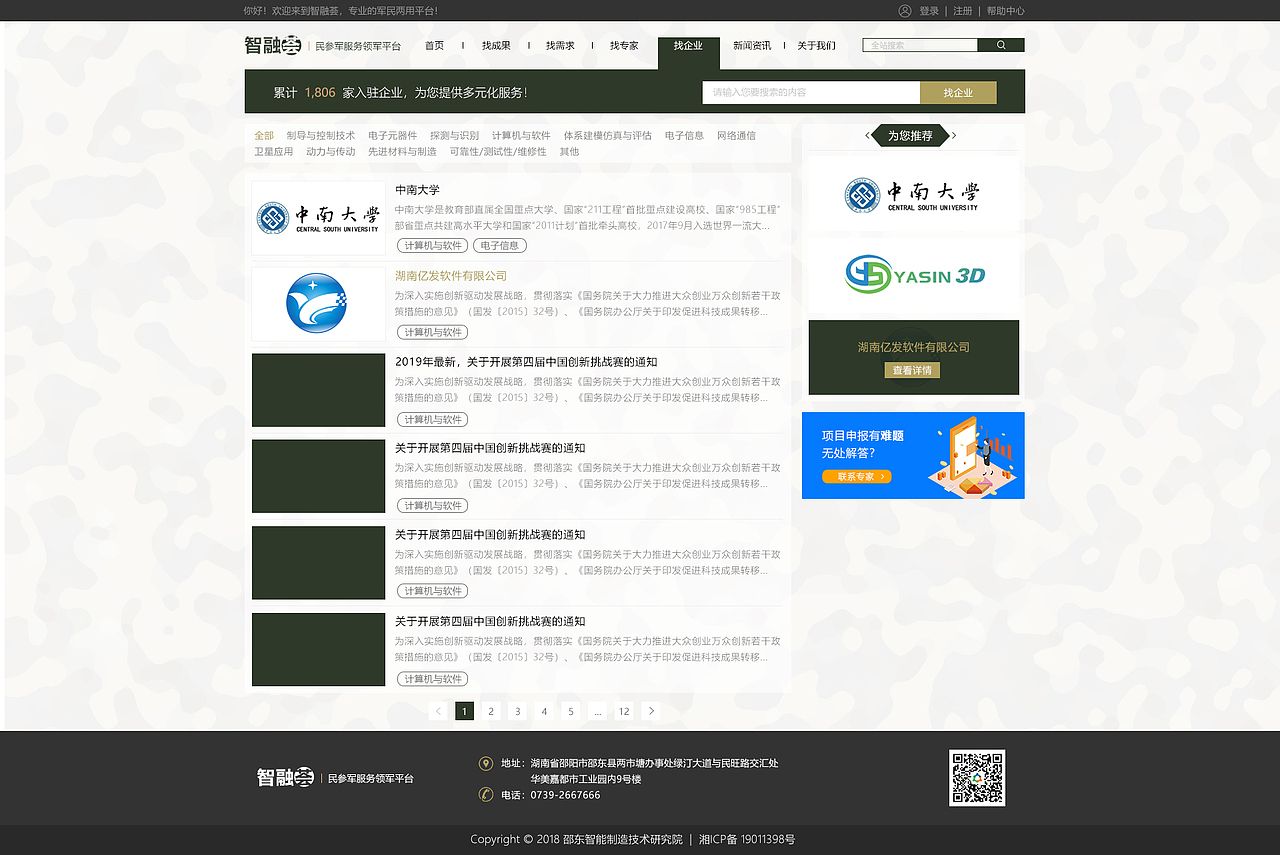
Task: Filter by 卫星应用 category
Action: 274,152
